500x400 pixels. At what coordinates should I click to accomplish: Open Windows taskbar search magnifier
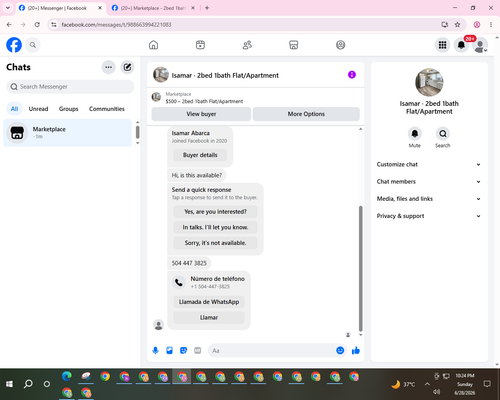pos(28,384)
